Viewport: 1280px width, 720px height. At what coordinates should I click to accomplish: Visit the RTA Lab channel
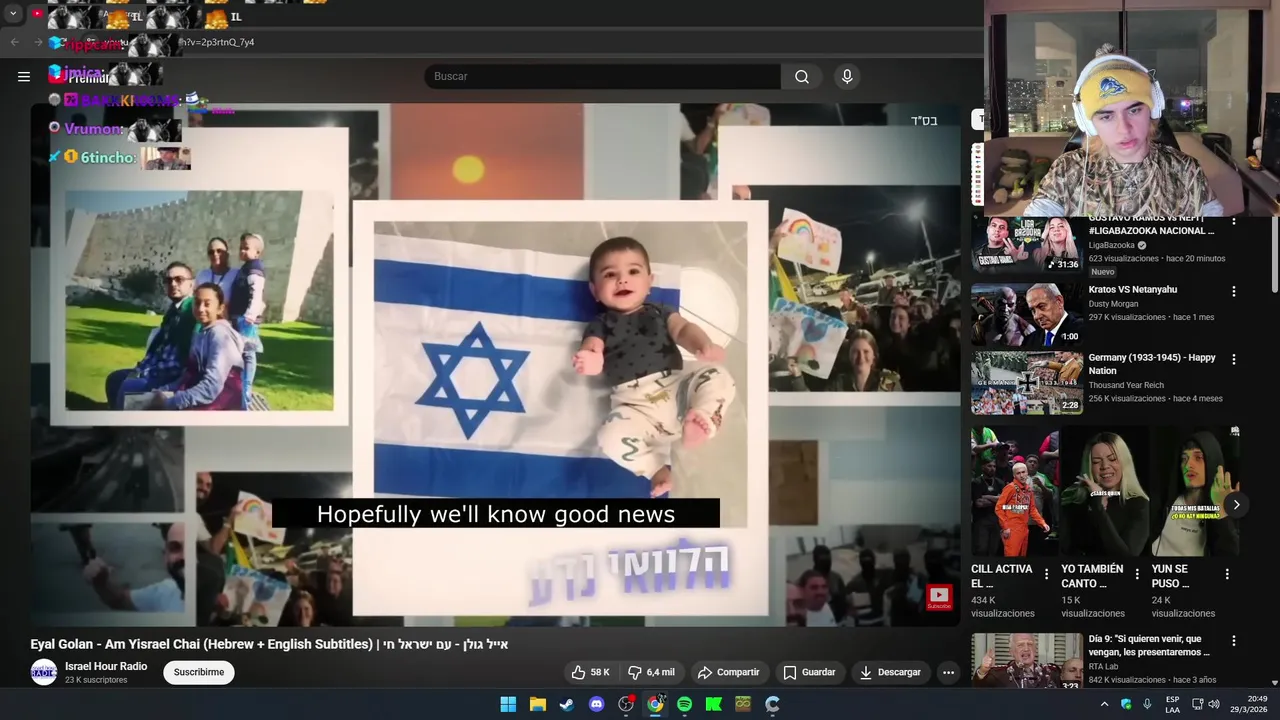(x=1103, y=666)
